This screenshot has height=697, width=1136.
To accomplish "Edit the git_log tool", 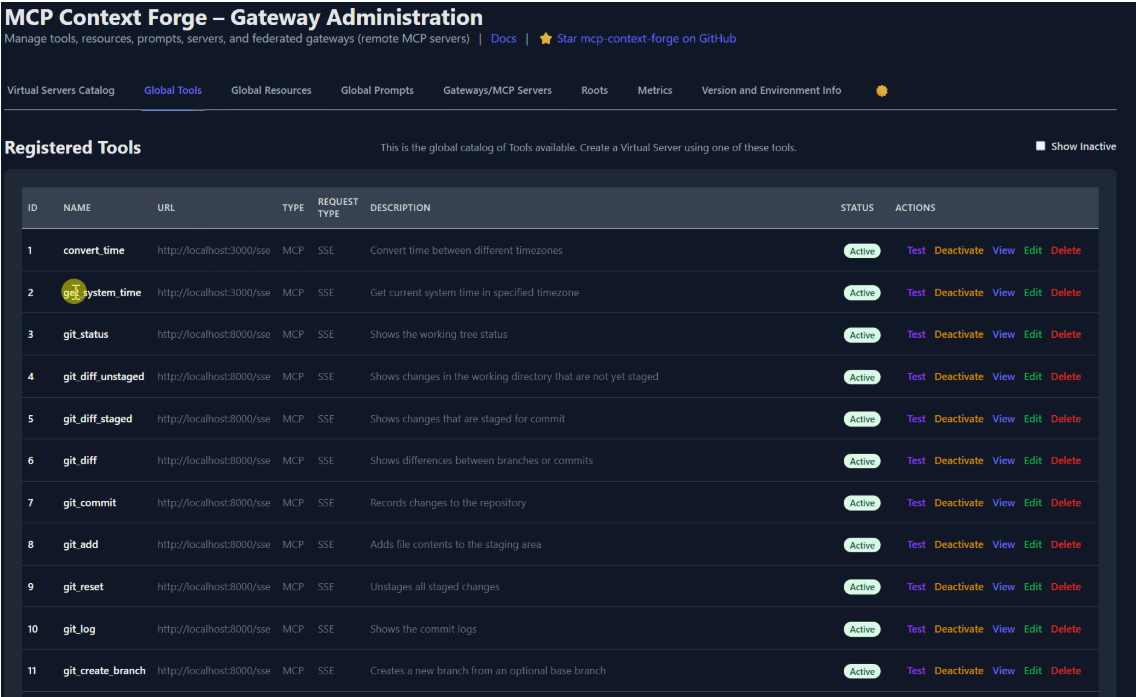I will click(1032, 629).
